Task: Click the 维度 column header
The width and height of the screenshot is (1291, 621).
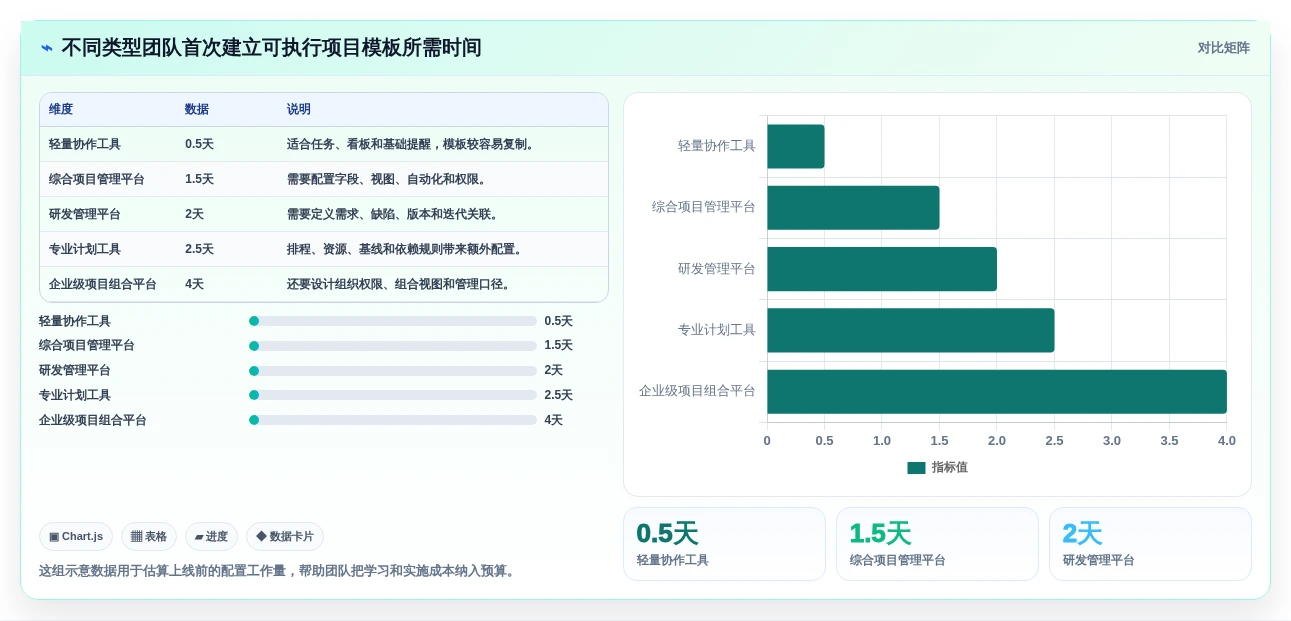Action: point(61,110)
